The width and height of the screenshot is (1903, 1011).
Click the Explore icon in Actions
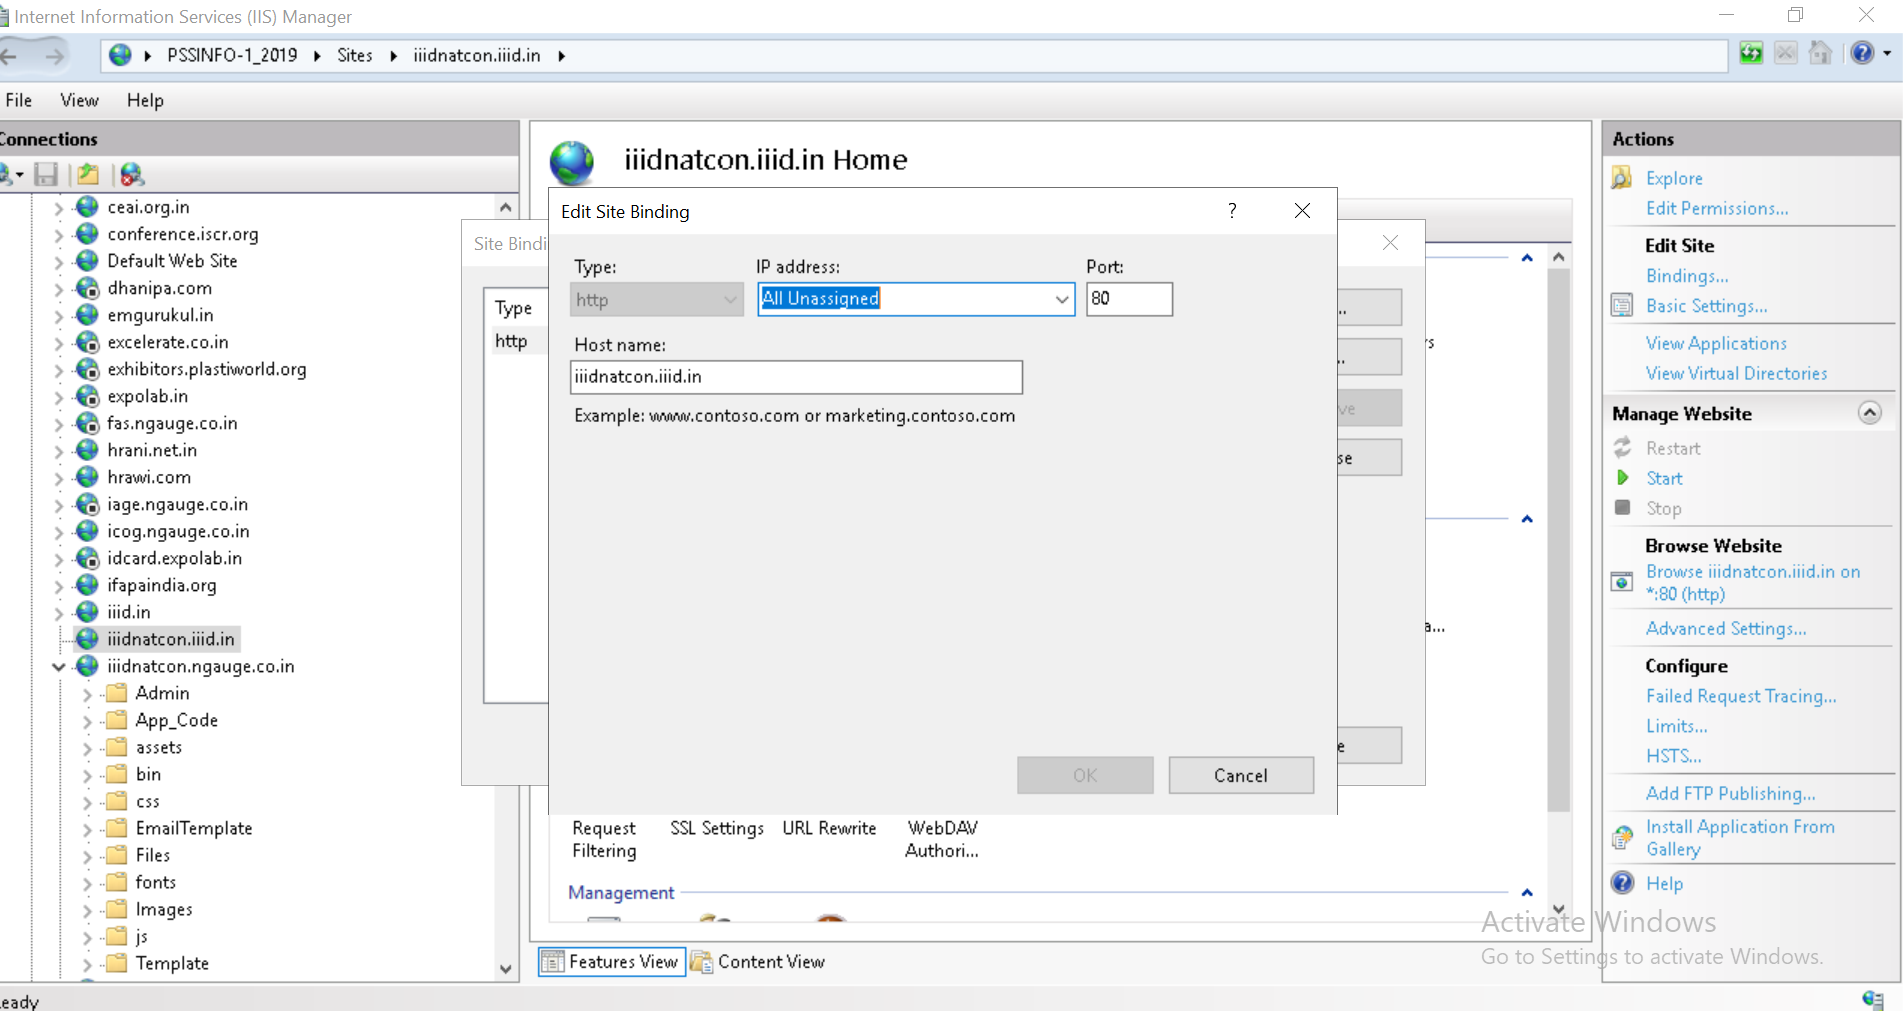pyautogui.click(x=1622, y=178)
